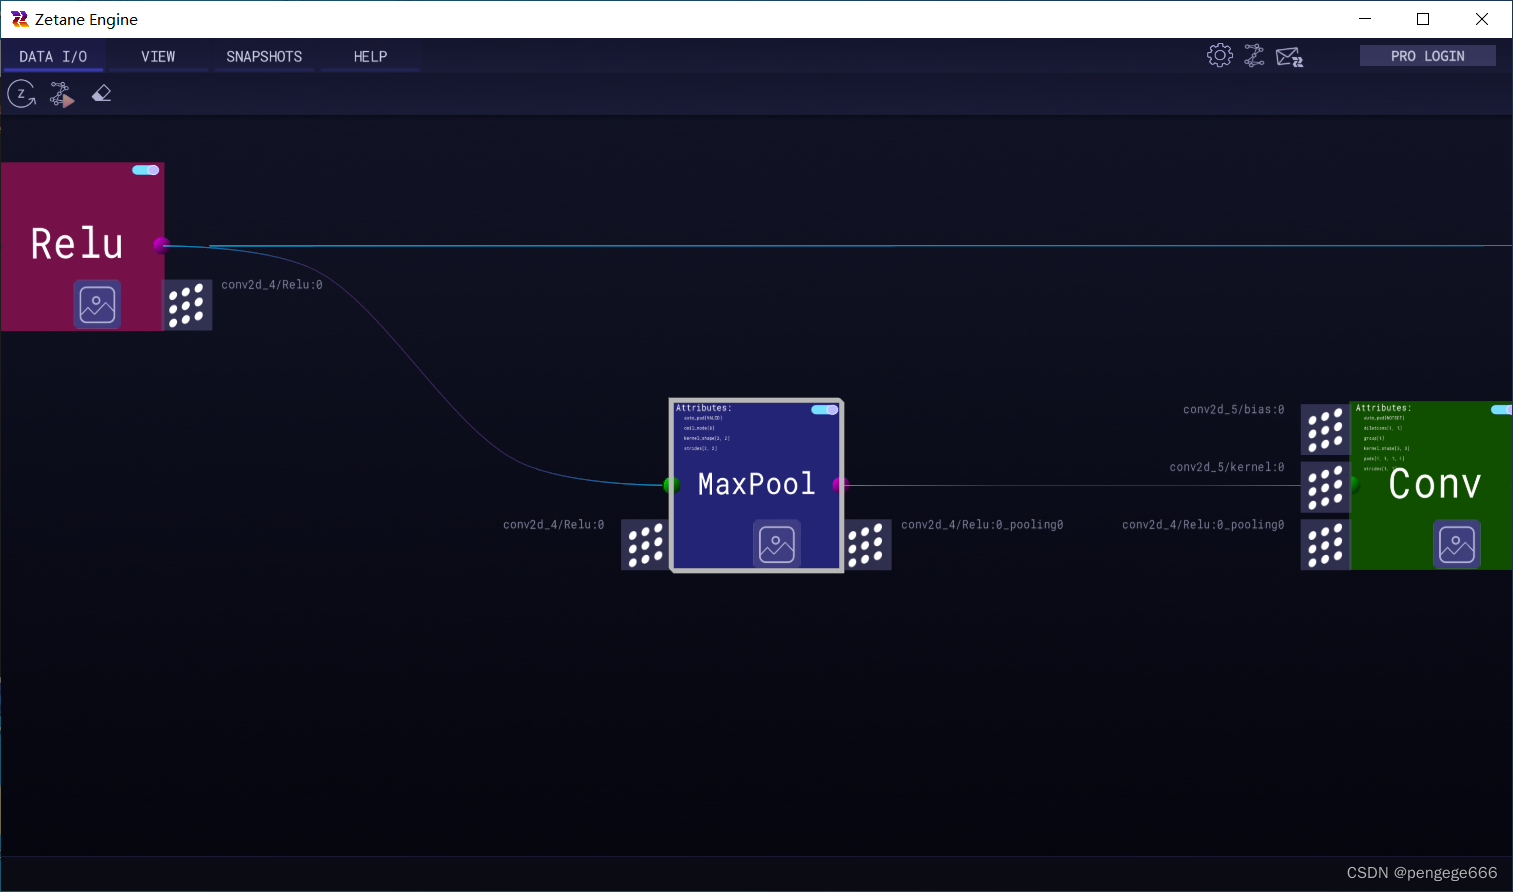
Task: Click the mail envelope icon in top bar
Action: click(1289, 57)
